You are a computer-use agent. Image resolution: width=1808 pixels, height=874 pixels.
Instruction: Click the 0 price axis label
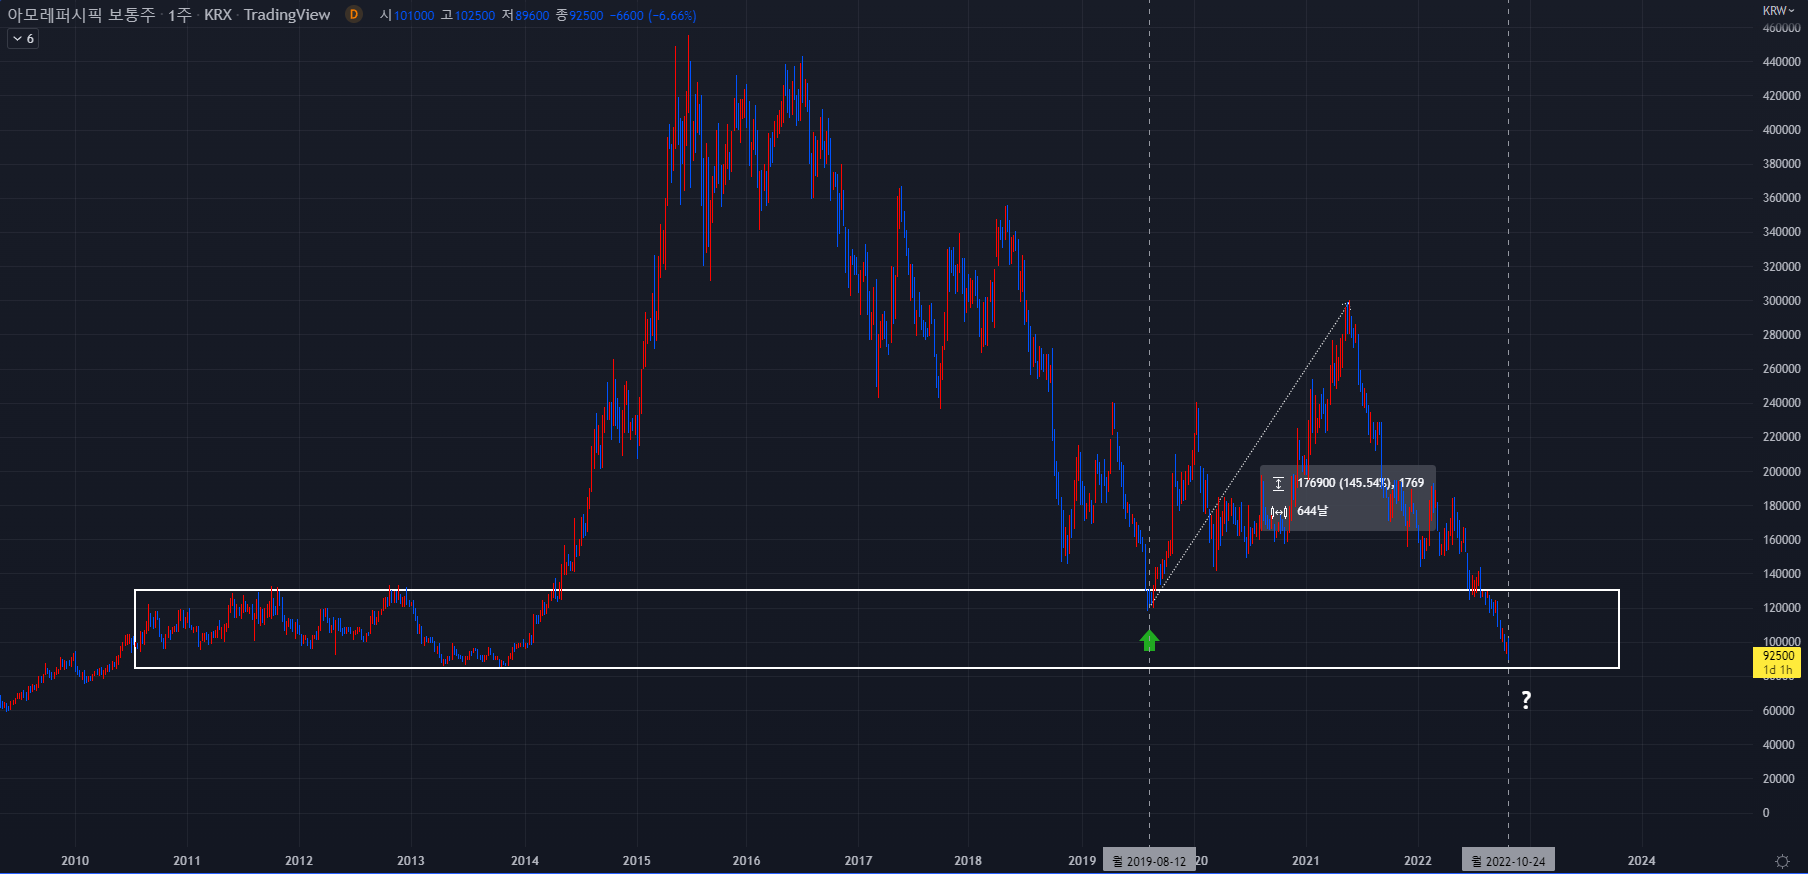(1766, 813)
